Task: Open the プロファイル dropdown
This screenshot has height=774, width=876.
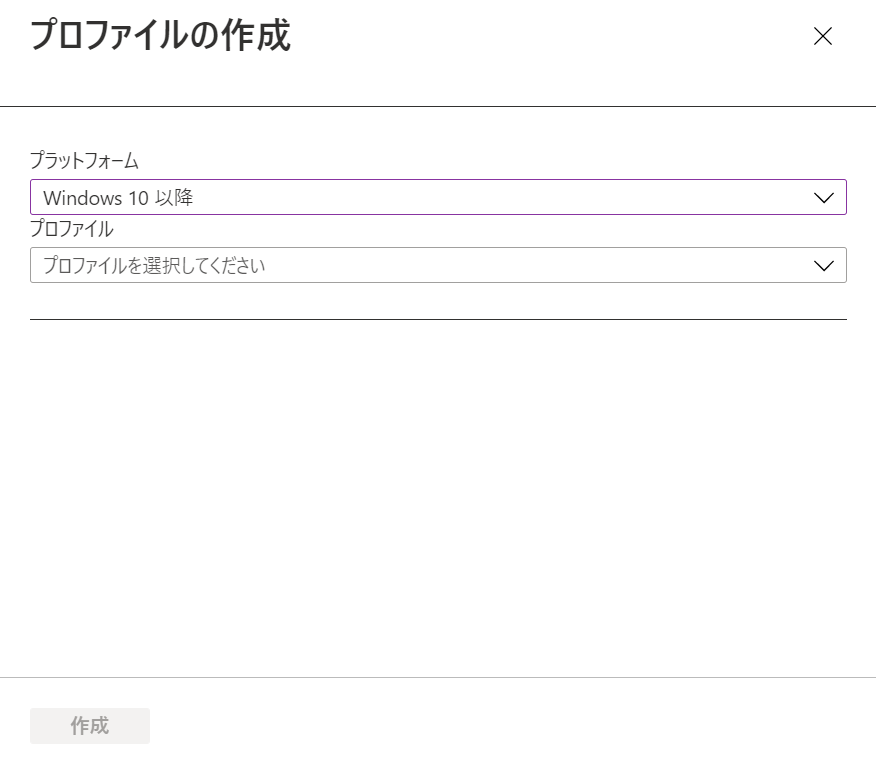Action: click(438, 265)
